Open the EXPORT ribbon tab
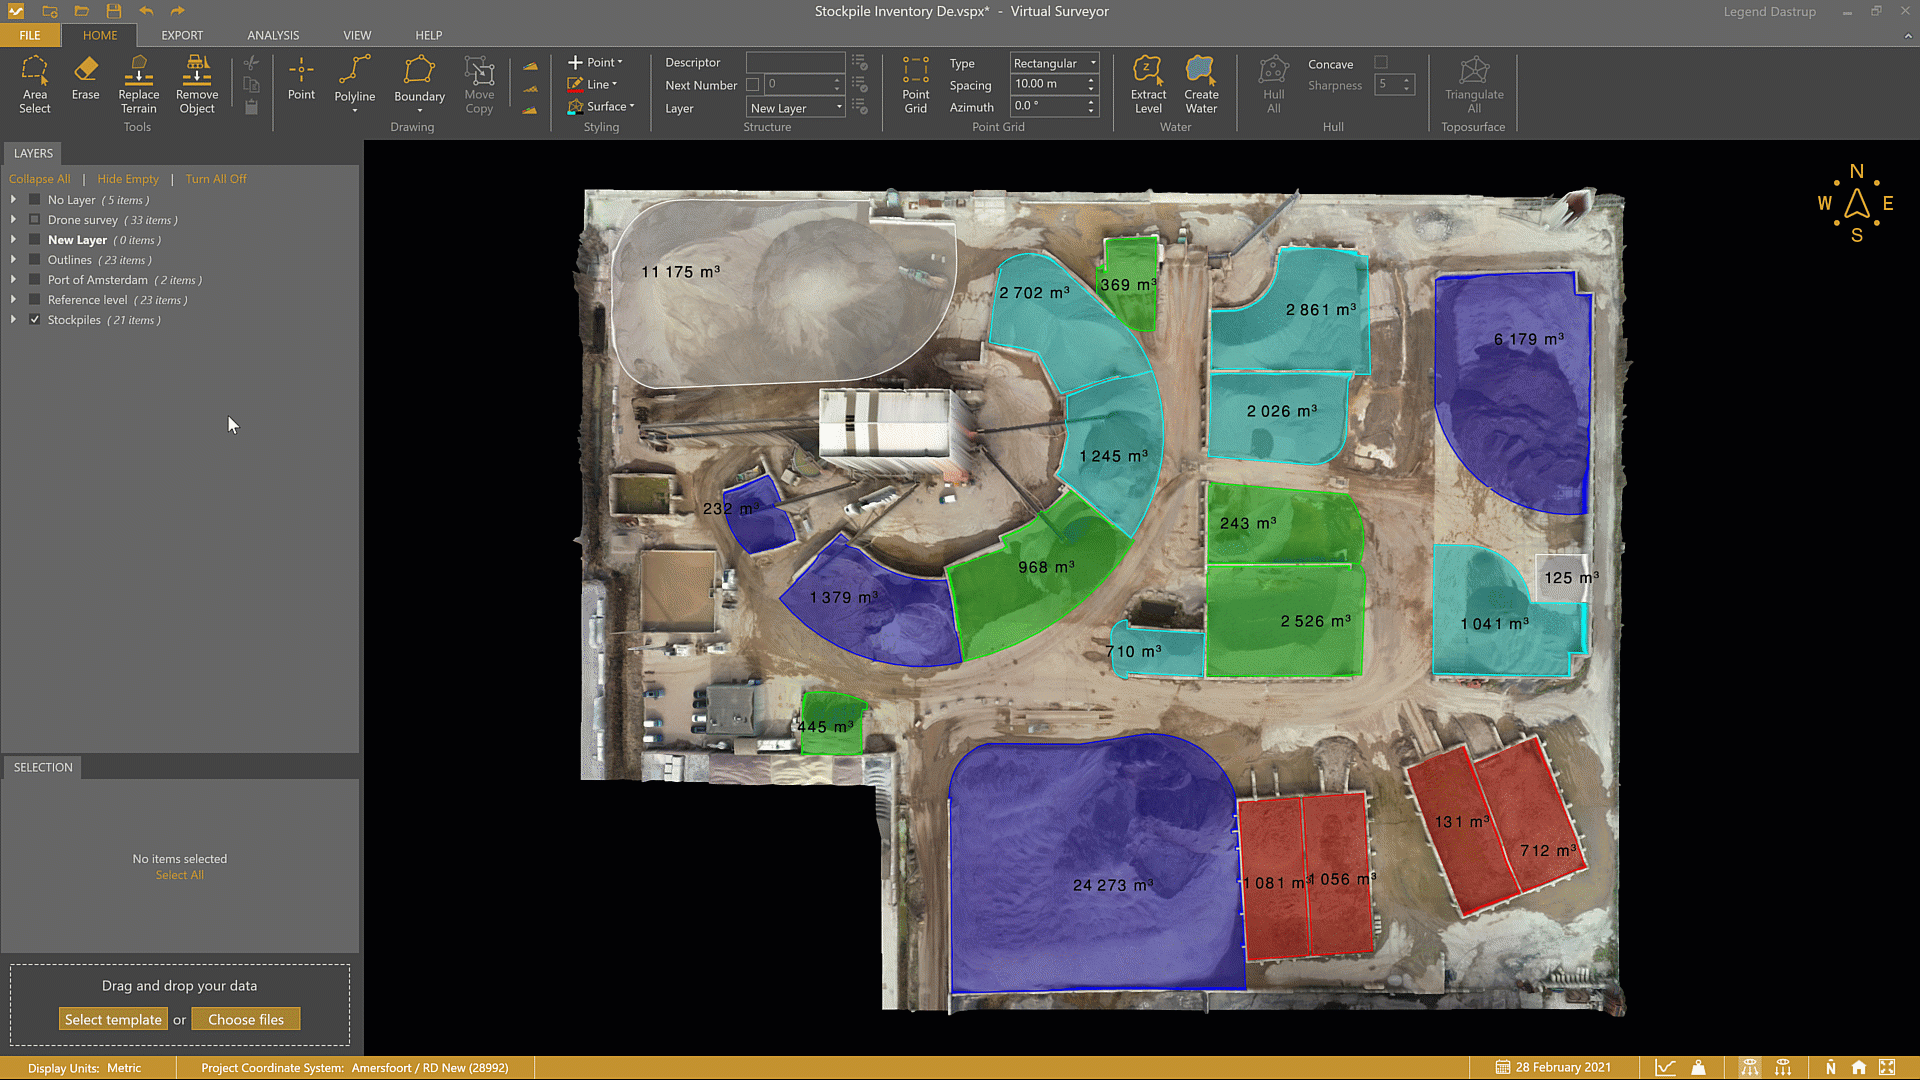This screenshot has width=1920, height=1080. coord(182,35)
